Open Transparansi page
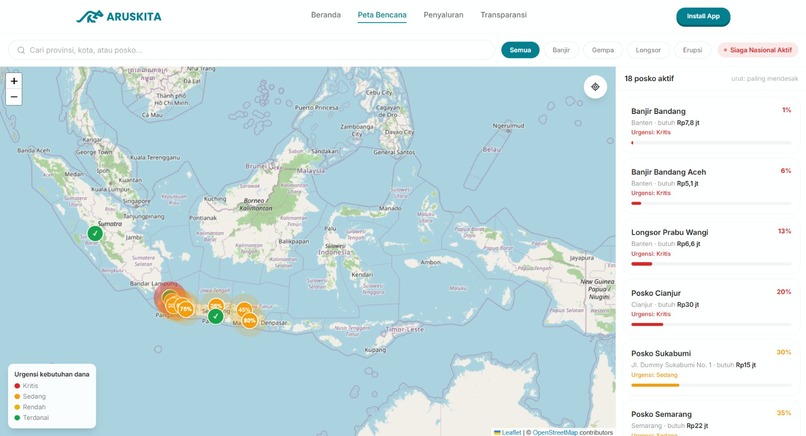The height and width of the screenshot is (436, 806). 504,15
